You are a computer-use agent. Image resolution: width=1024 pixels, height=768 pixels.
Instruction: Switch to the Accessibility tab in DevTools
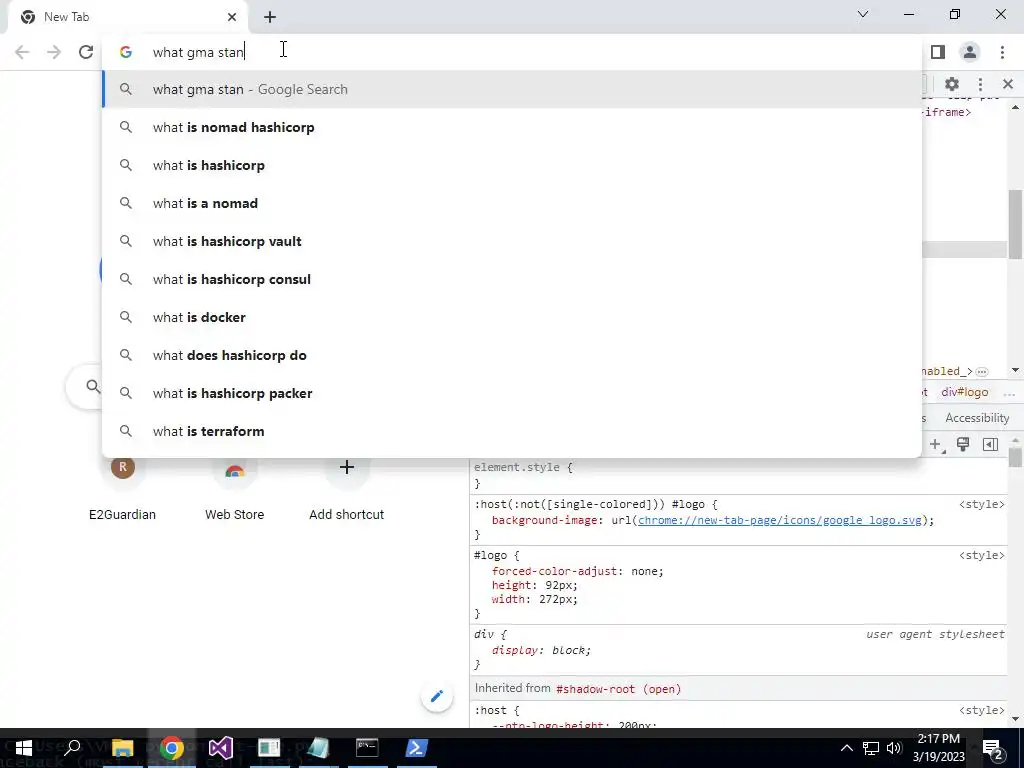977,418
